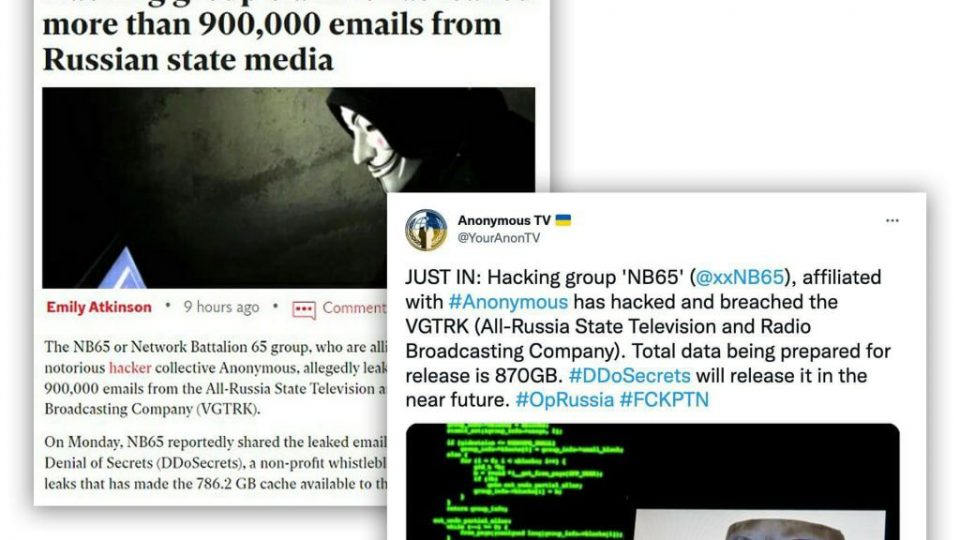This screenshot has width=960, height=540.
Task: Click the '9 hours ago' timestamp
Action: (222, 307)
